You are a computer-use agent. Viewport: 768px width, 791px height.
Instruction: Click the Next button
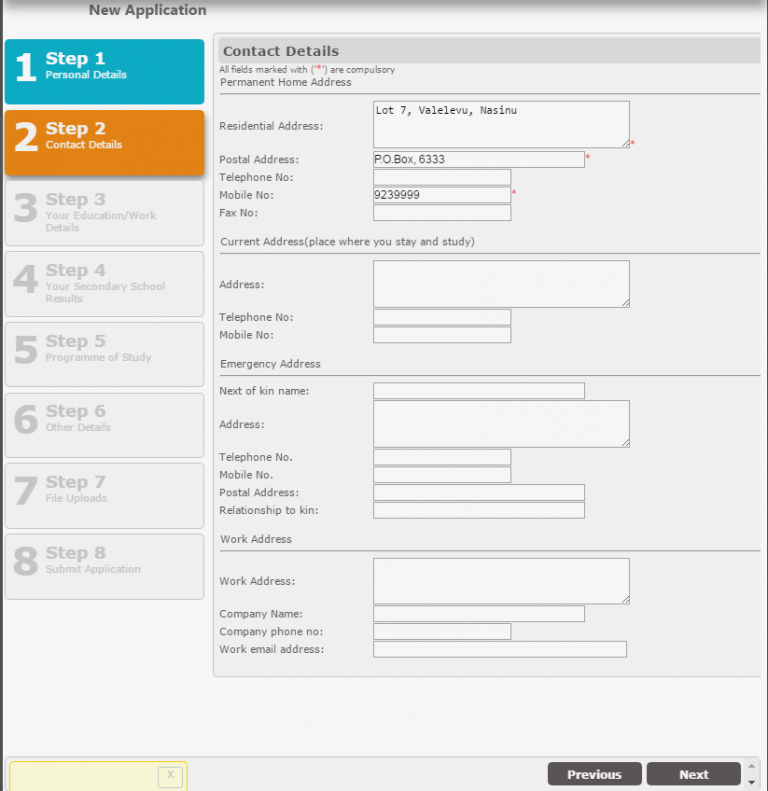tap(693, 774)
